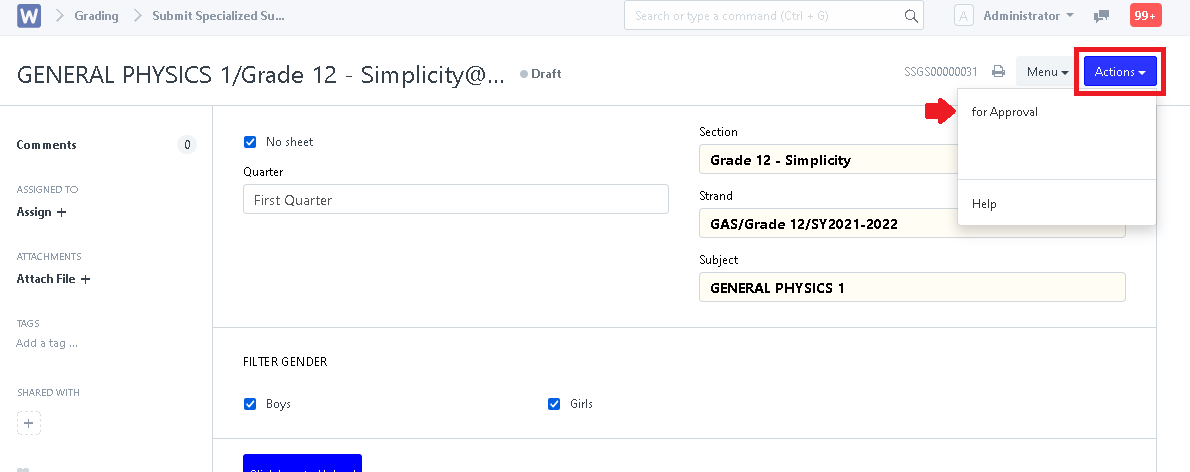Click the W app logo icon

(x=28, y=16)
